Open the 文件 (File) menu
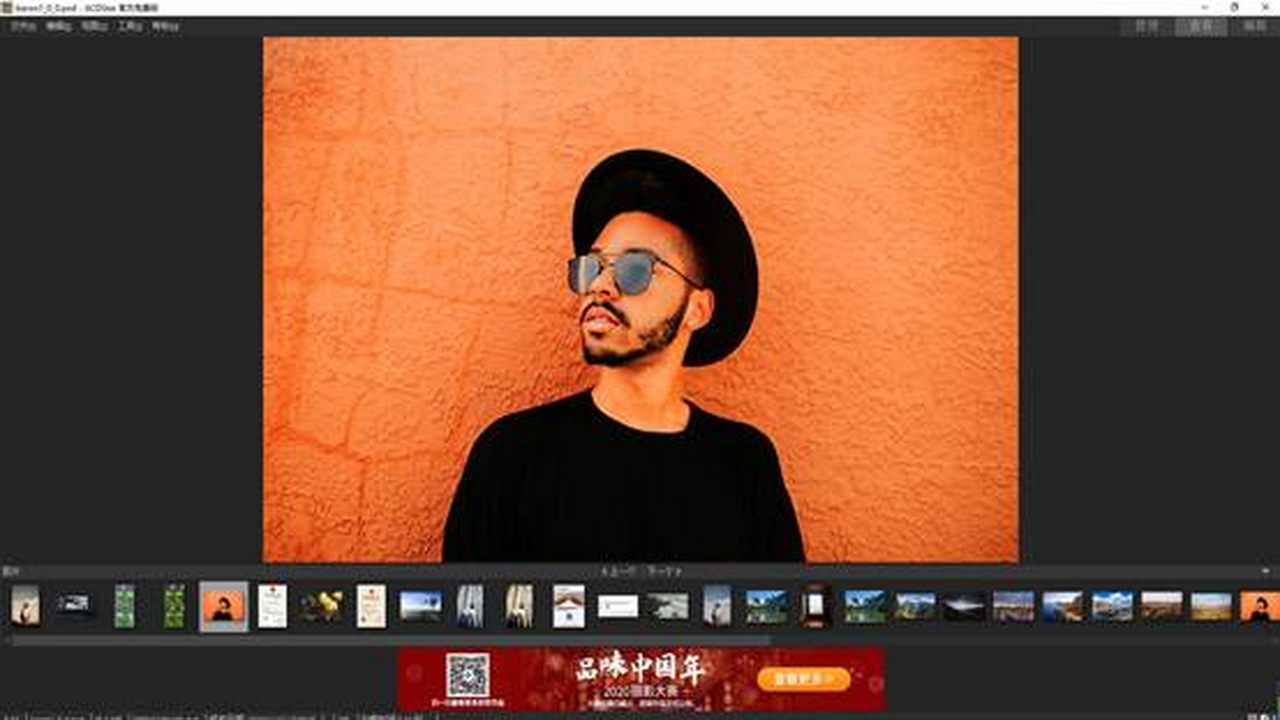Screen dimensions: 1280x720 [x=22, y=26]
